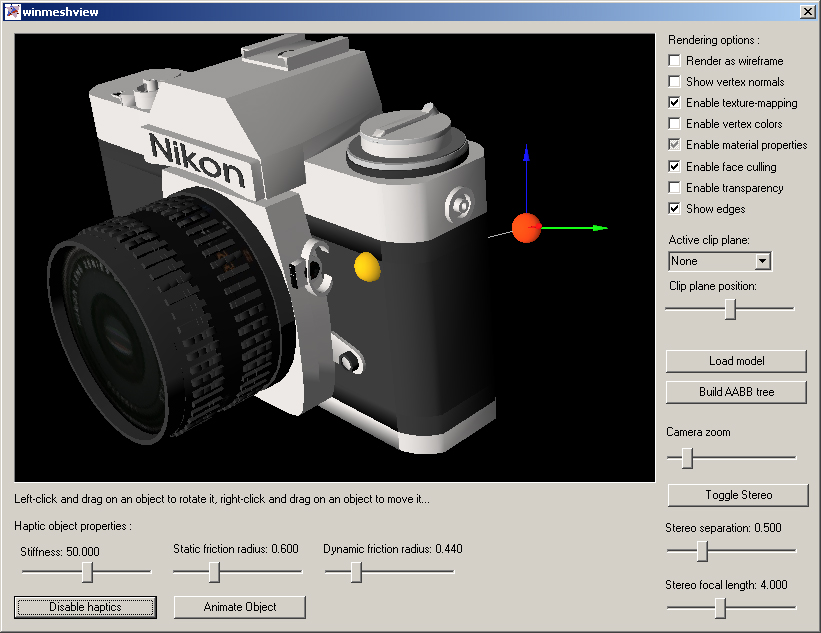Click the Toggle Stereo button
The image size is (821, 633).
pos(736,495)
